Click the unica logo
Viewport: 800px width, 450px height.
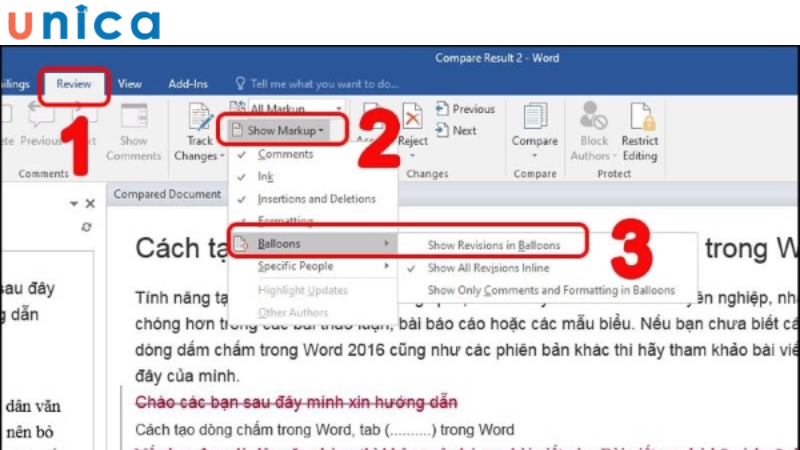pyautogui.click(x=84, y=22)
